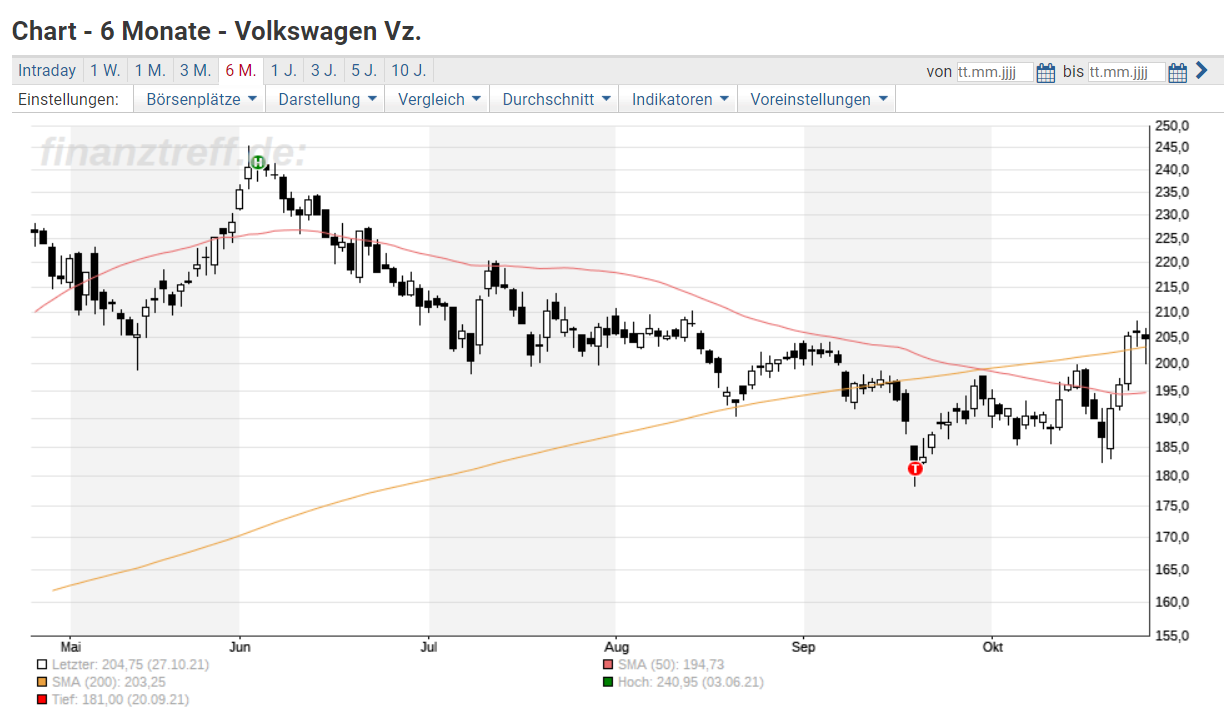The height and width of the screenshot is (716, 1232).
Task: Click the green 'Hoch' legend swatch
Action: click(608, 682)
